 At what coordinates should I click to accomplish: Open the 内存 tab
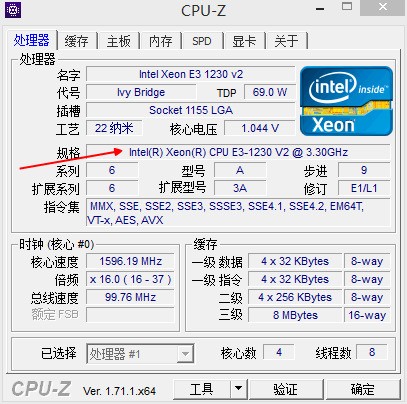tap(160, 41)
